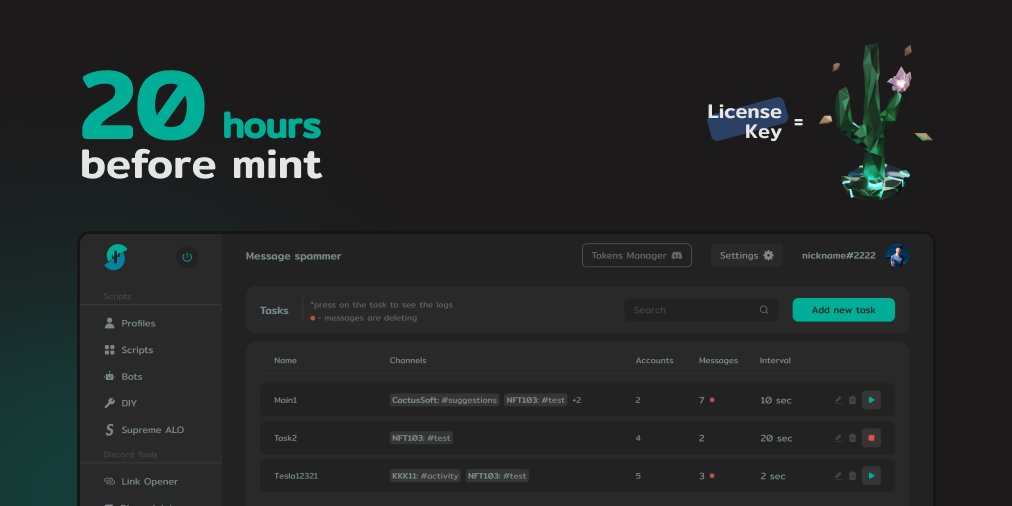Click nickname#2222 username
The width and height of the screenshot is (1012, 506).
[x=838, y=256]
